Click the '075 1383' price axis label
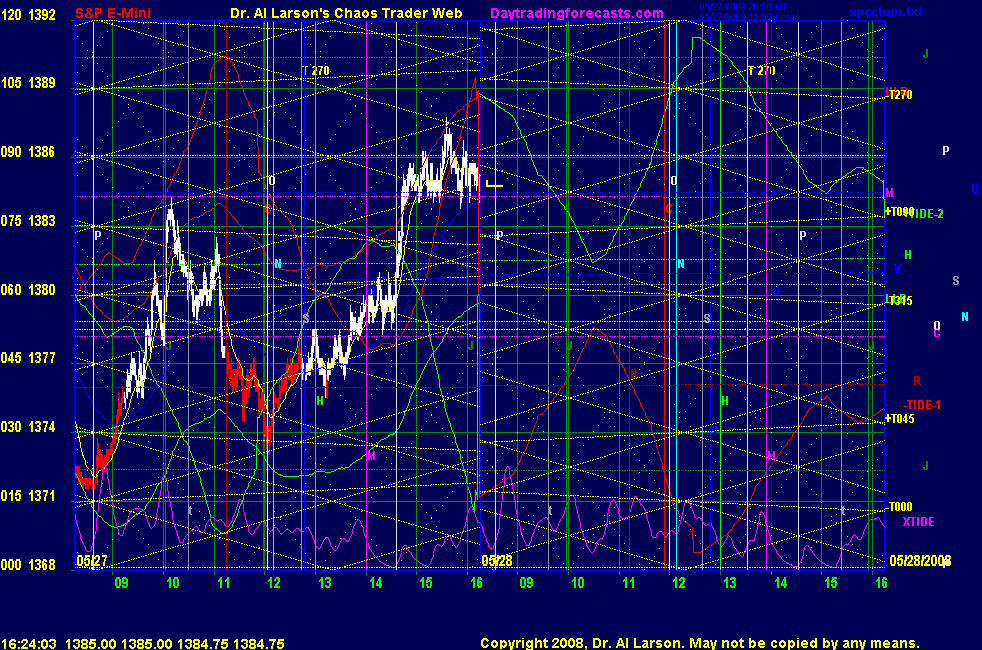The width and height of the screenshot is (982, 650). pos(28,220)
